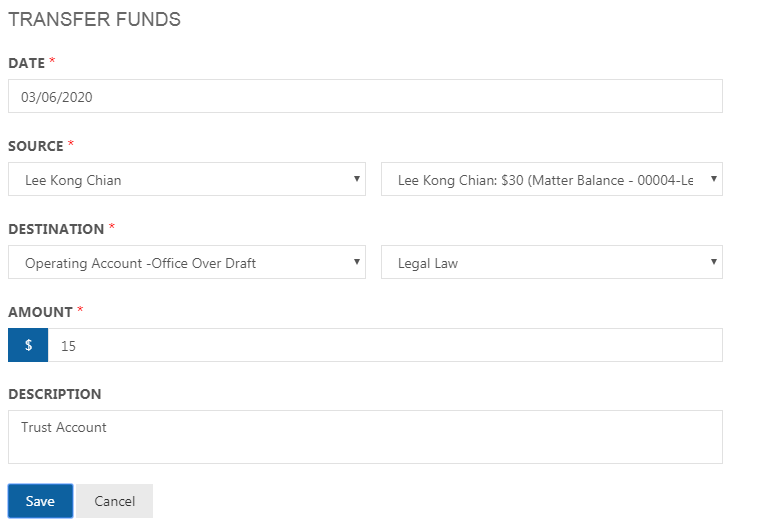The height and width of the screenshot is (528, 773).
Task: Open the Legal Law destination selector
Action: pos(552,262)
